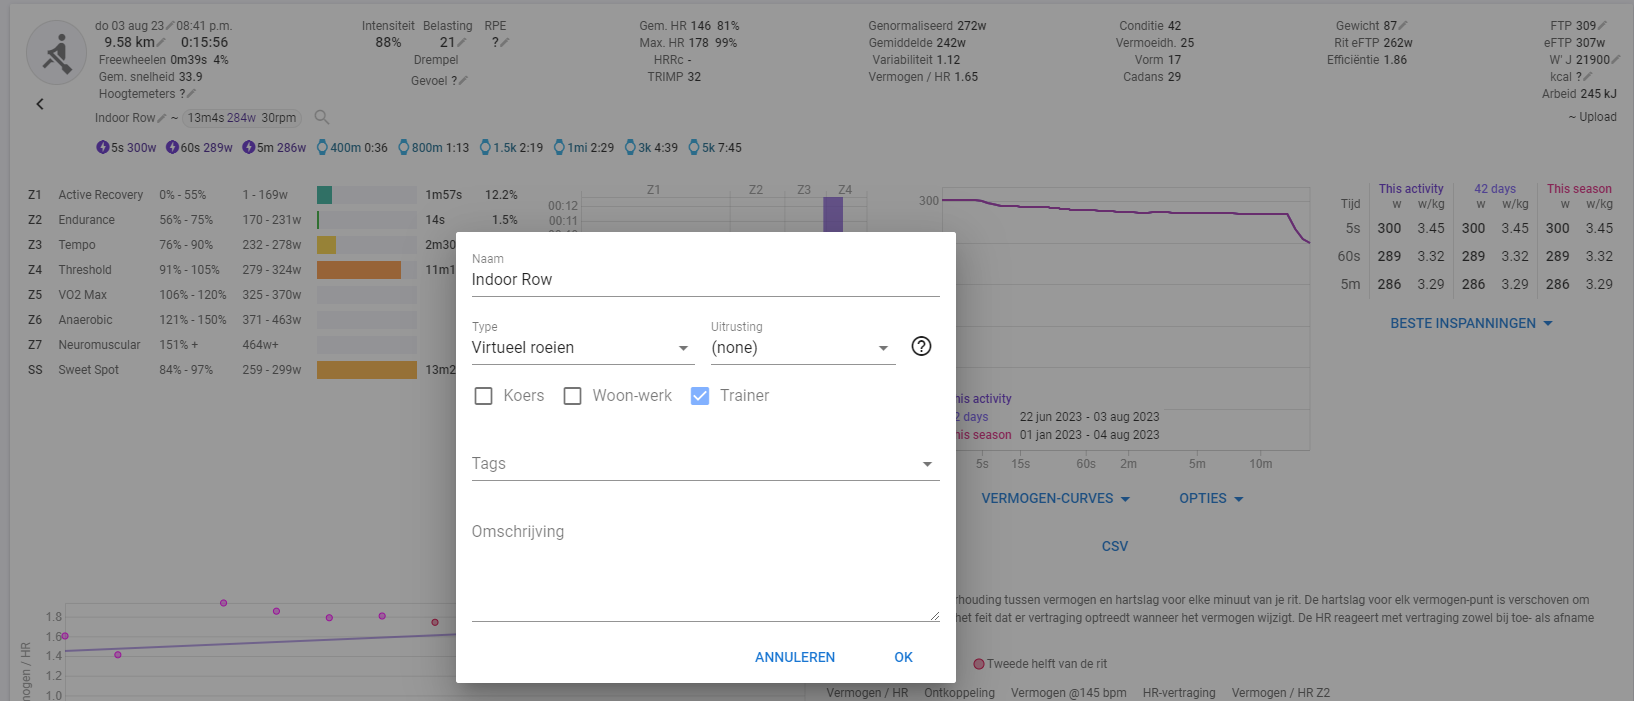
Task: Click the 400m 0:36 stopwatch icon
Action: [x=322, y=147]
